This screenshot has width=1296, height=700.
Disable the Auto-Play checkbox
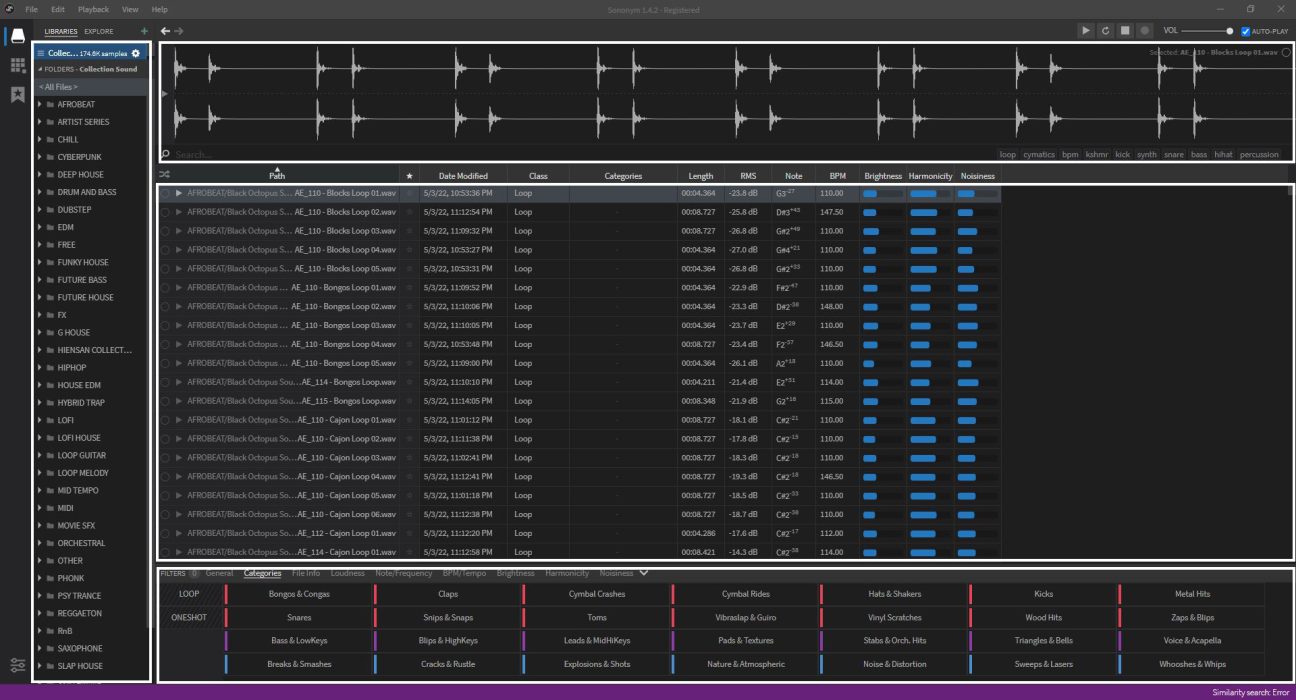click(1245, 31)
